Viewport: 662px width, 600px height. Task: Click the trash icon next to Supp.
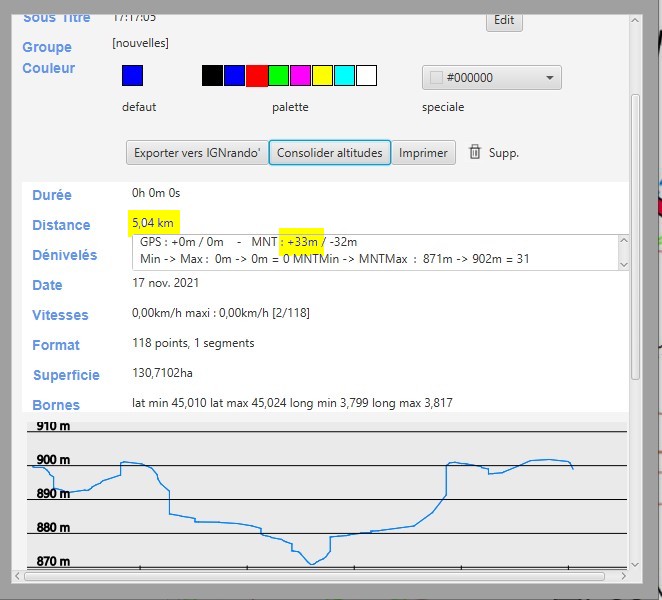click(x=475, y=153)
